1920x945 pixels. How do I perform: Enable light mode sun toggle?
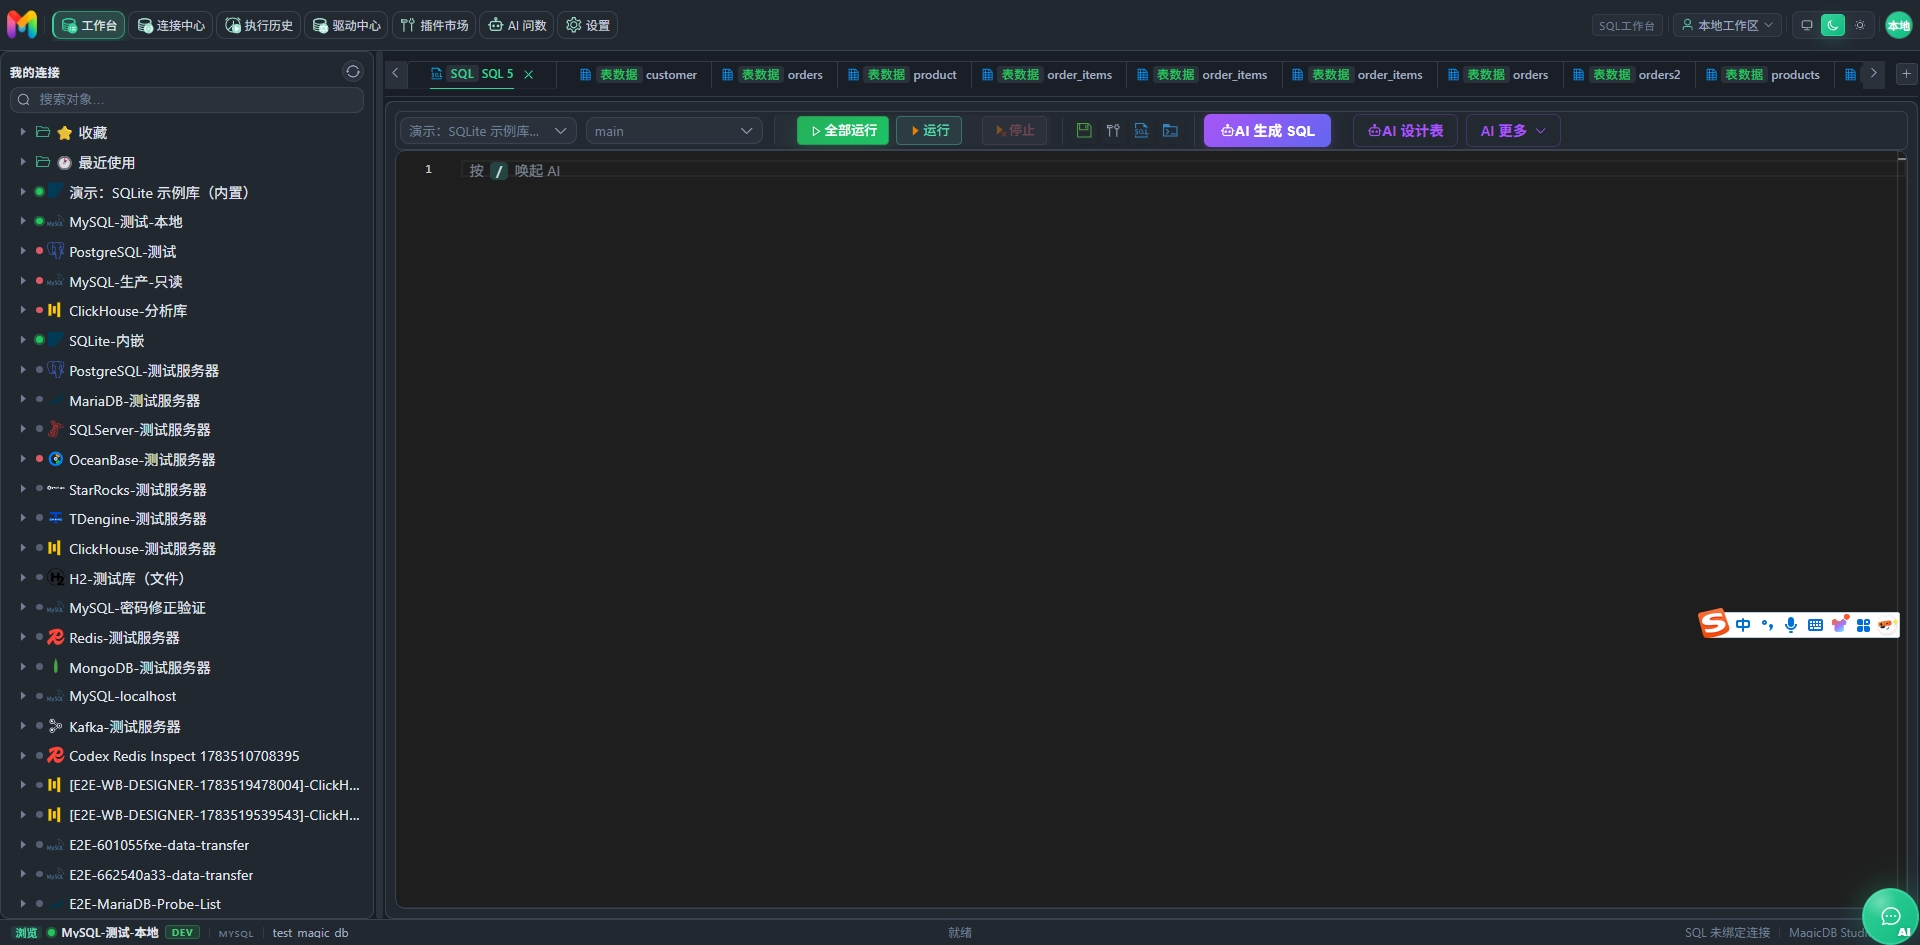[x=1860, y=25]
